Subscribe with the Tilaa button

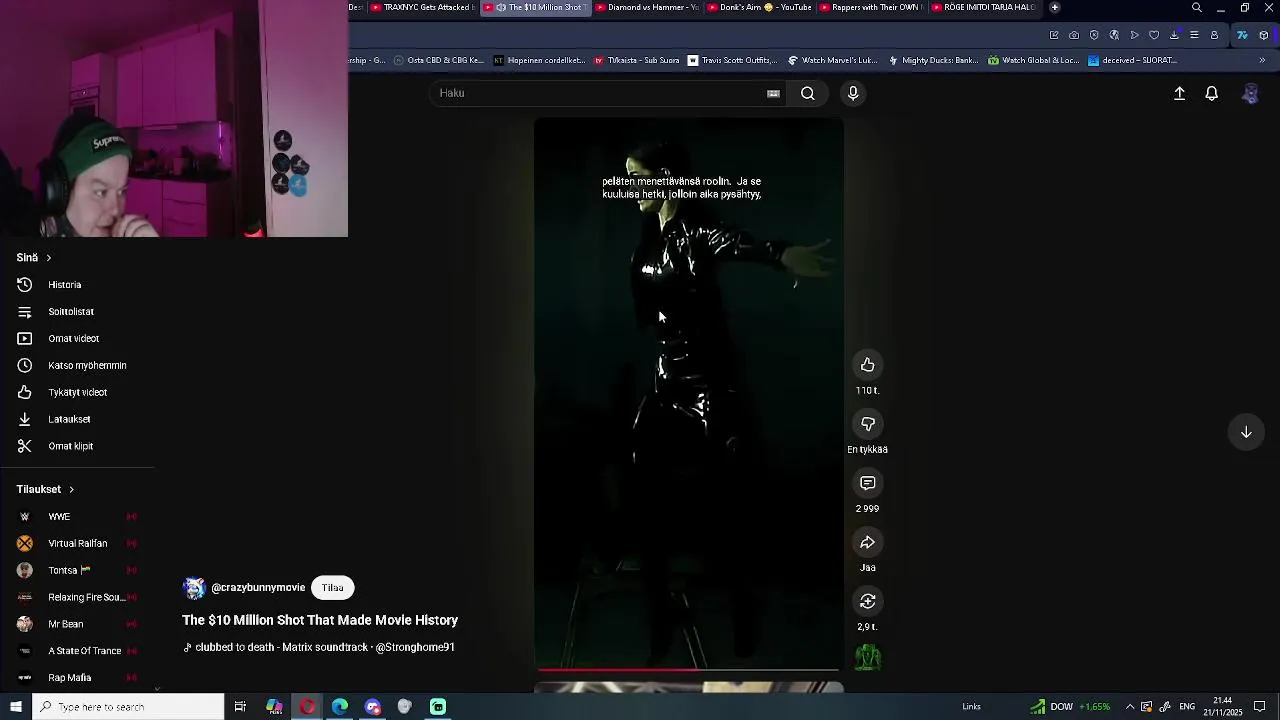333,588
